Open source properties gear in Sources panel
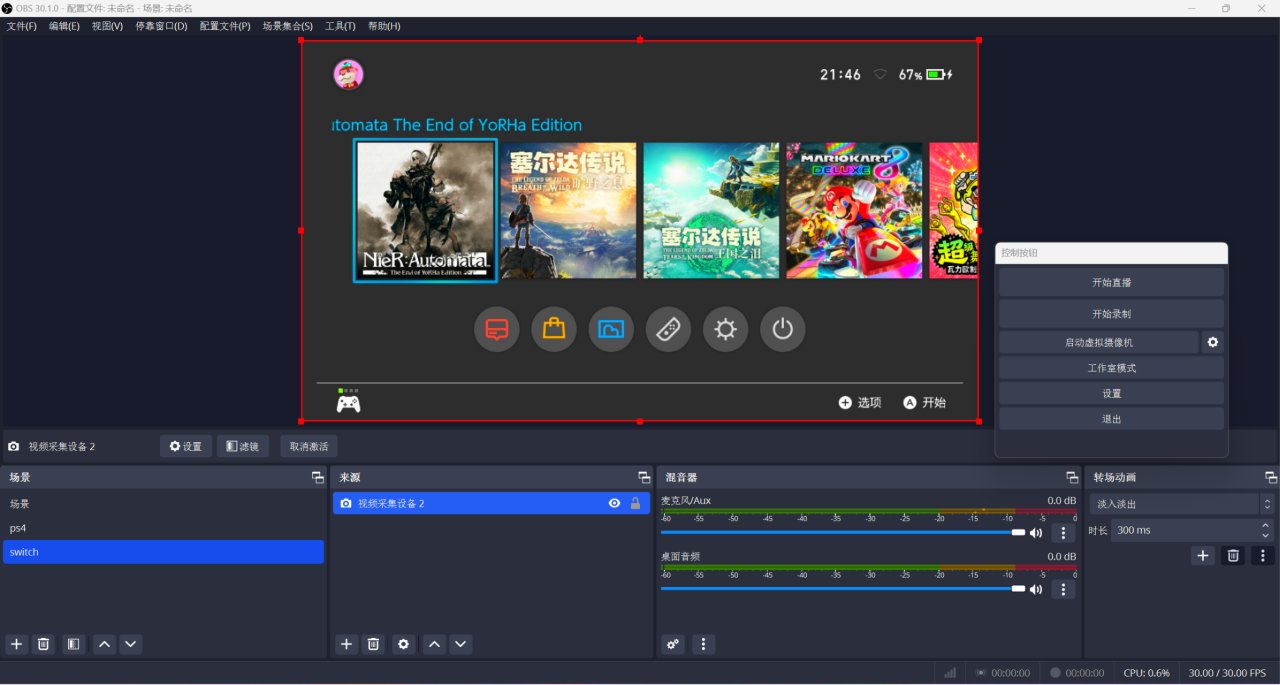 [403, 644]
